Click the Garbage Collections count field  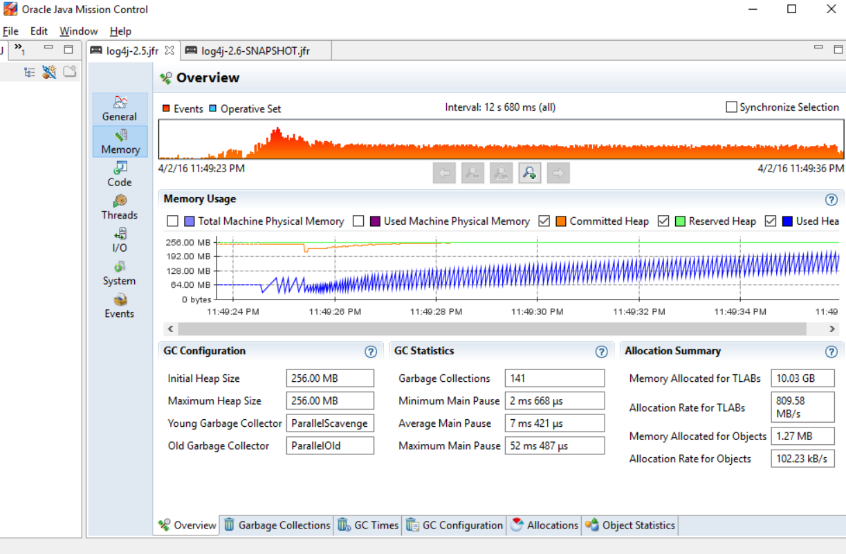(555, 378)
